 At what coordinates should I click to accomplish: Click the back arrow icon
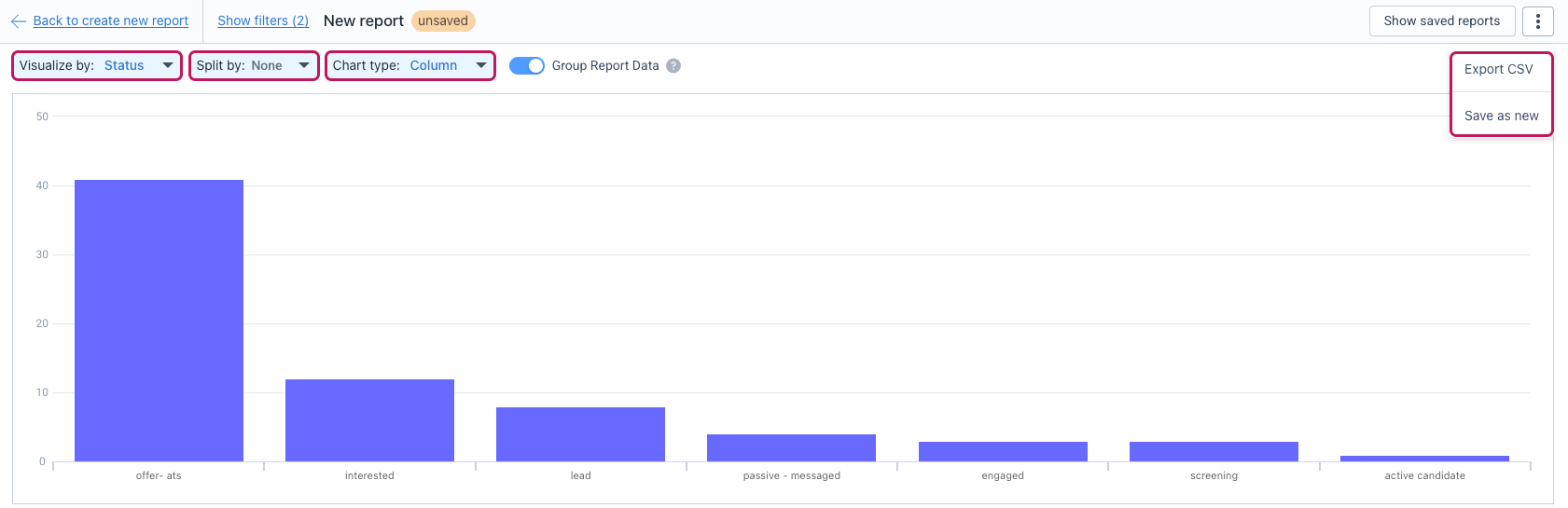click(x=18, y=20)
